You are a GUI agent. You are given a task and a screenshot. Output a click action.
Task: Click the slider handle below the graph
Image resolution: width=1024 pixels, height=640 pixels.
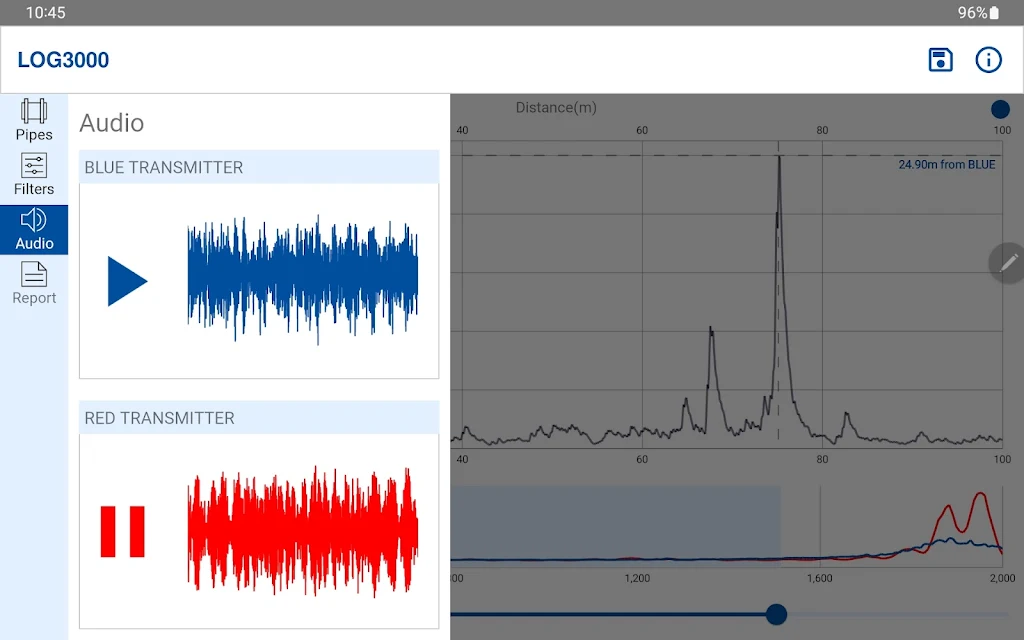pyautogui.click(x=775, y=614)
